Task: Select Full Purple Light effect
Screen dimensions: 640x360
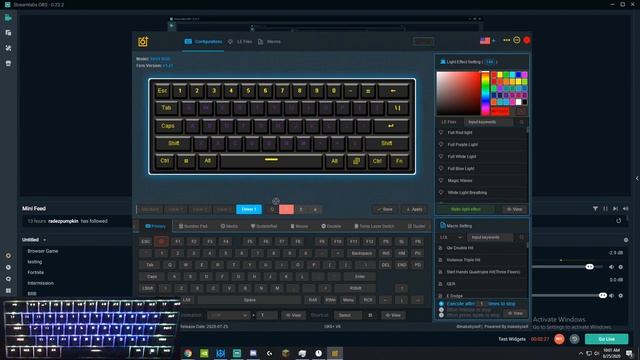Action: click(x=462, y=144)
